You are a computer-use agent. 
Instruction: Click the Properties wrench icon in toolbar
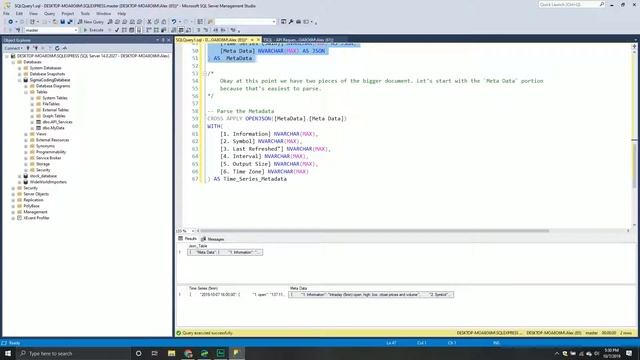pyautogui.click(x=291, y=22)
